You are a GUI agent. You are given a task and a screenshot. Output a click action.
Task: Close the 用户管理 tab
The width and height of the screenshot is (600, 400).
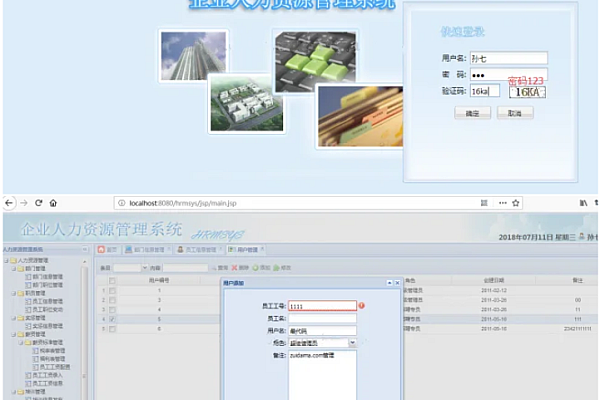pyautogui.click(x=262, y=249)
